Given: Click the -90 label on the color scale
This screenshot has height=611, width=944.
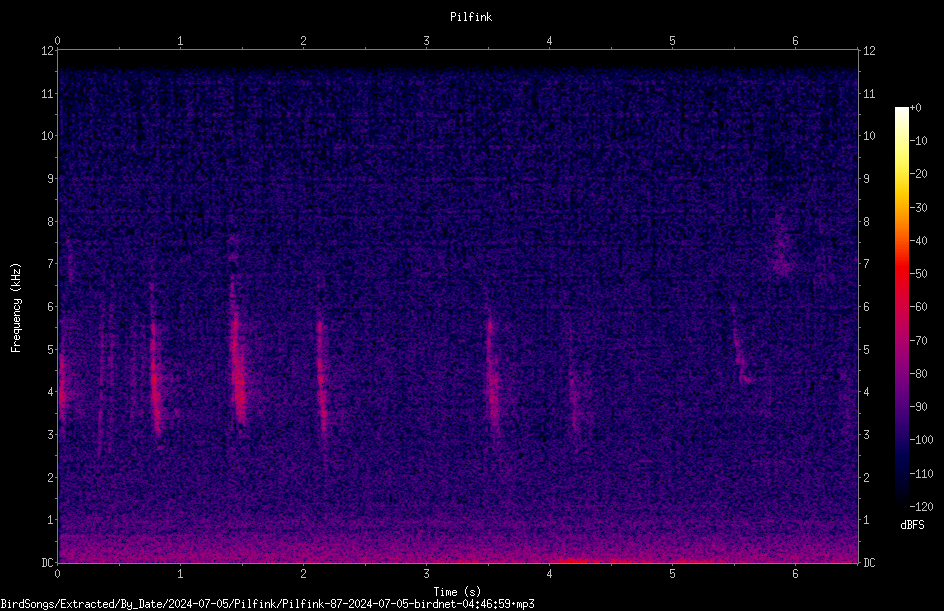Looking at the screenshot, I should coord(918,407).
